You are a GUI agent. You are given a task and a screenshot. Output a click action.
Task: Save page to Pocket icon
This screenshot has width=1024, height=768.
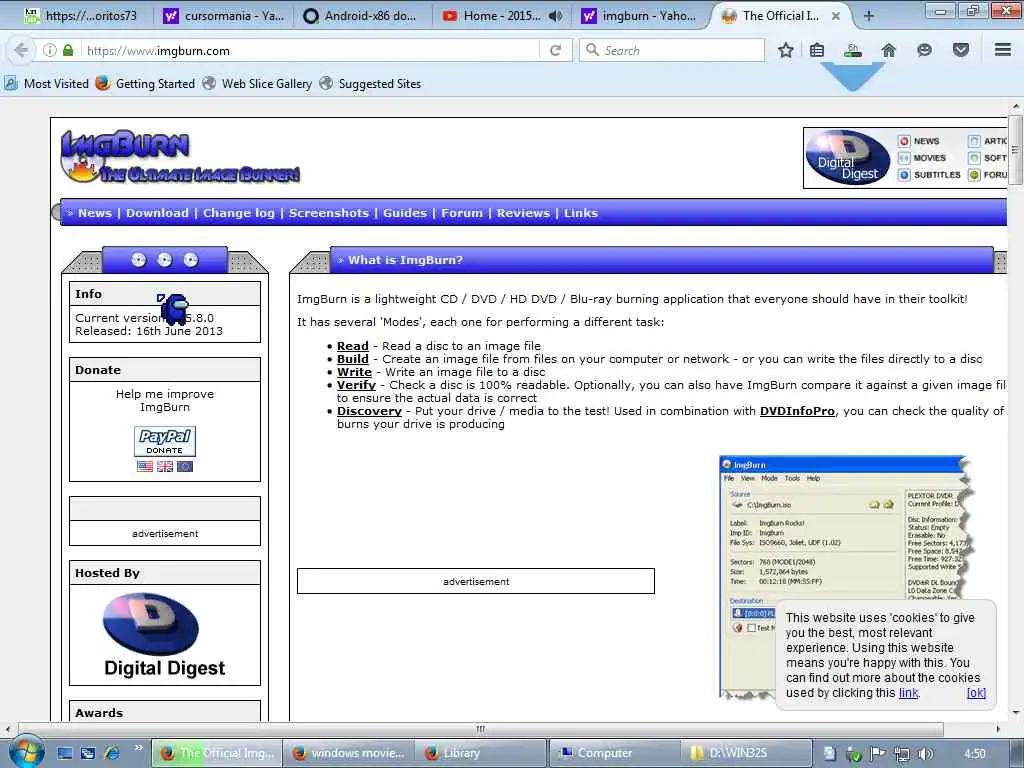click(x=961, y=50)
